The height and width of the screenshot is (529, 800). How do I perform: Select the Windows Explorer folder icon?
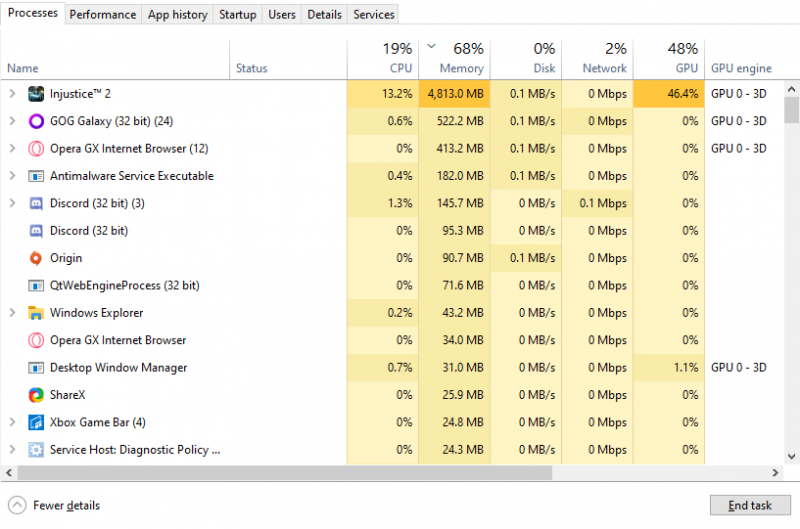[x=36, y=313]
